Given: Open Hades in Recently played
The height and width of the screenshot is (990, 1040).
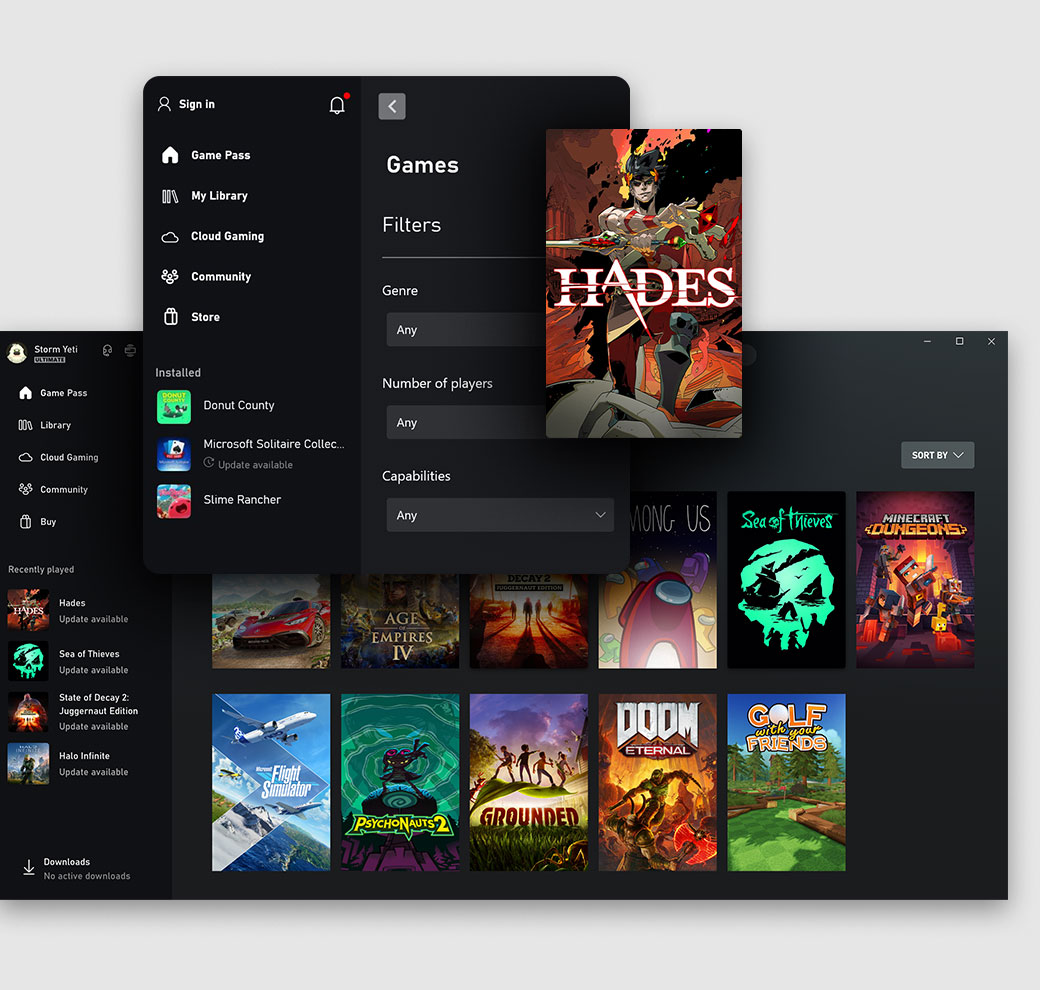Looking at the screenshot, I should 68,610.
